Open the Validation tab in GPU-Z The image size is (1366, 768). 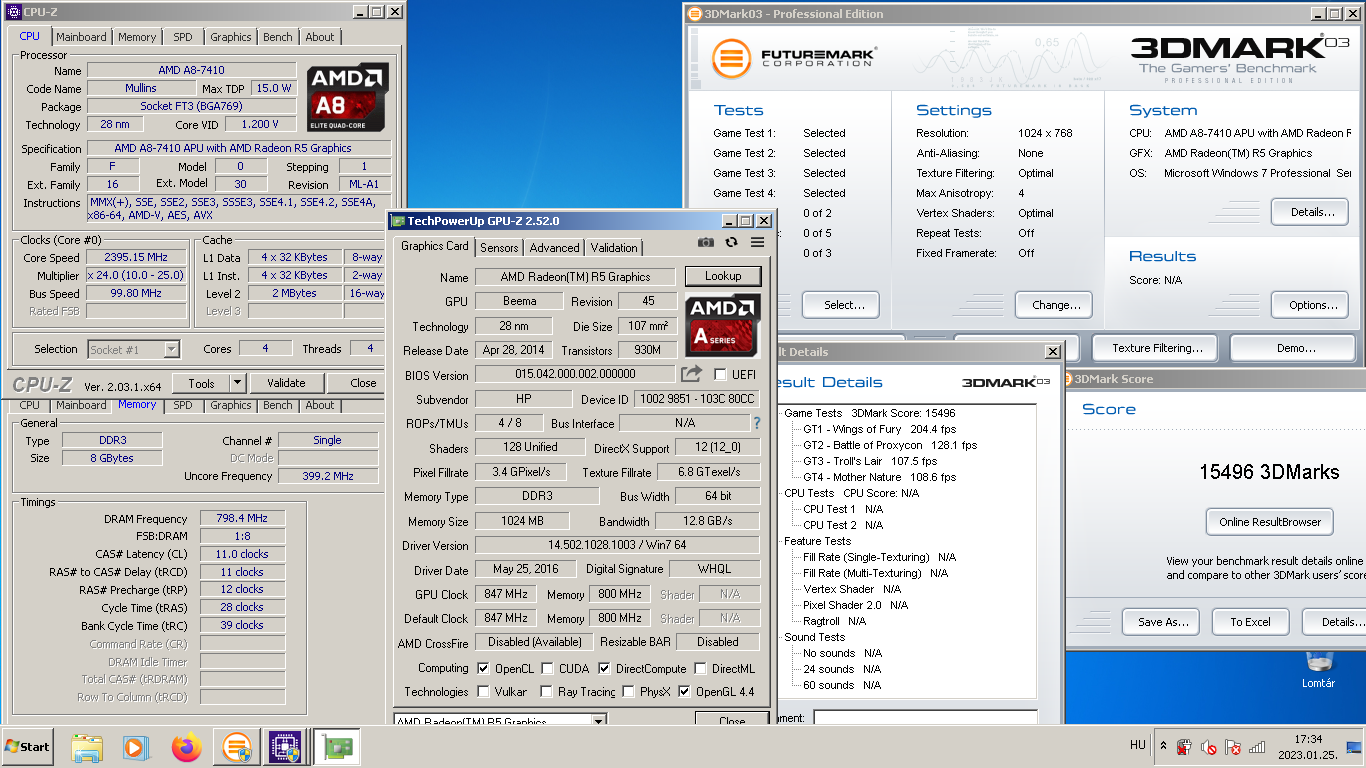coord(614,248)
